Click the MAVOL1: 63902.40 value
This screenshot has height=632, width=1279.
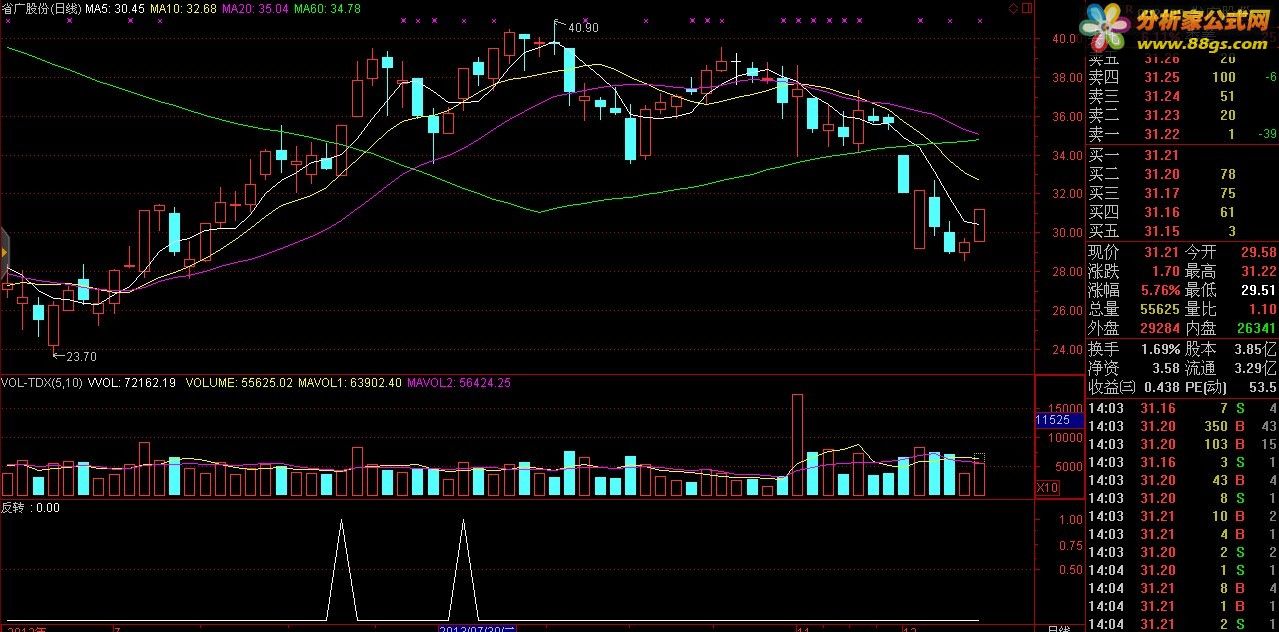[351, 382]
